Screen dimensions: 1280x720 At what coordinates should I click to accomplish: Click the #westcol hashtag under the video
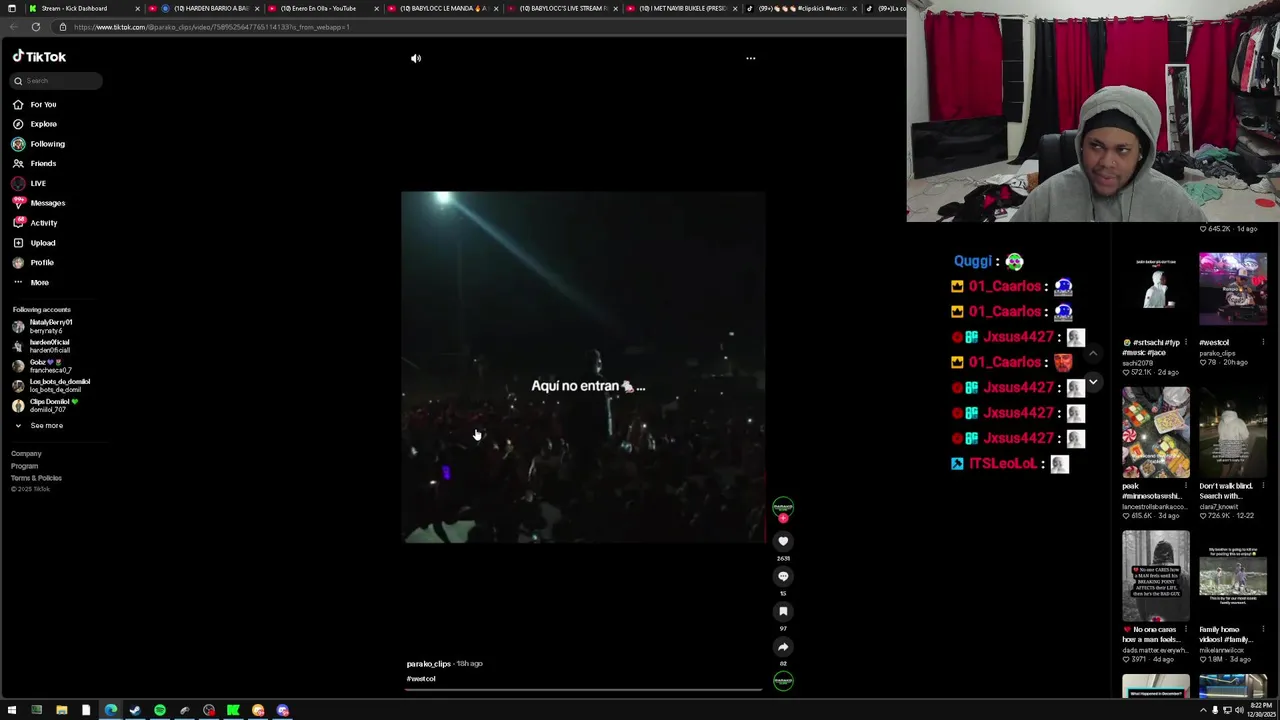tap(421, 679)
